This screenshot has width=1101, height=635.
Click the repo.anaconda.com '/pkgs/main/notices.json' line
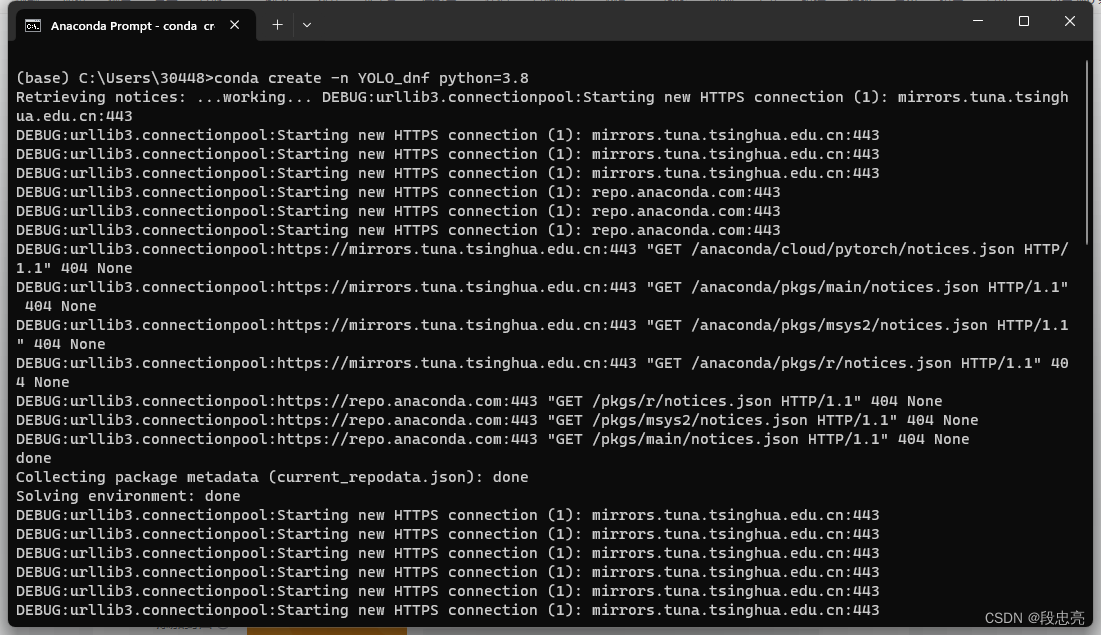[493, 439]
